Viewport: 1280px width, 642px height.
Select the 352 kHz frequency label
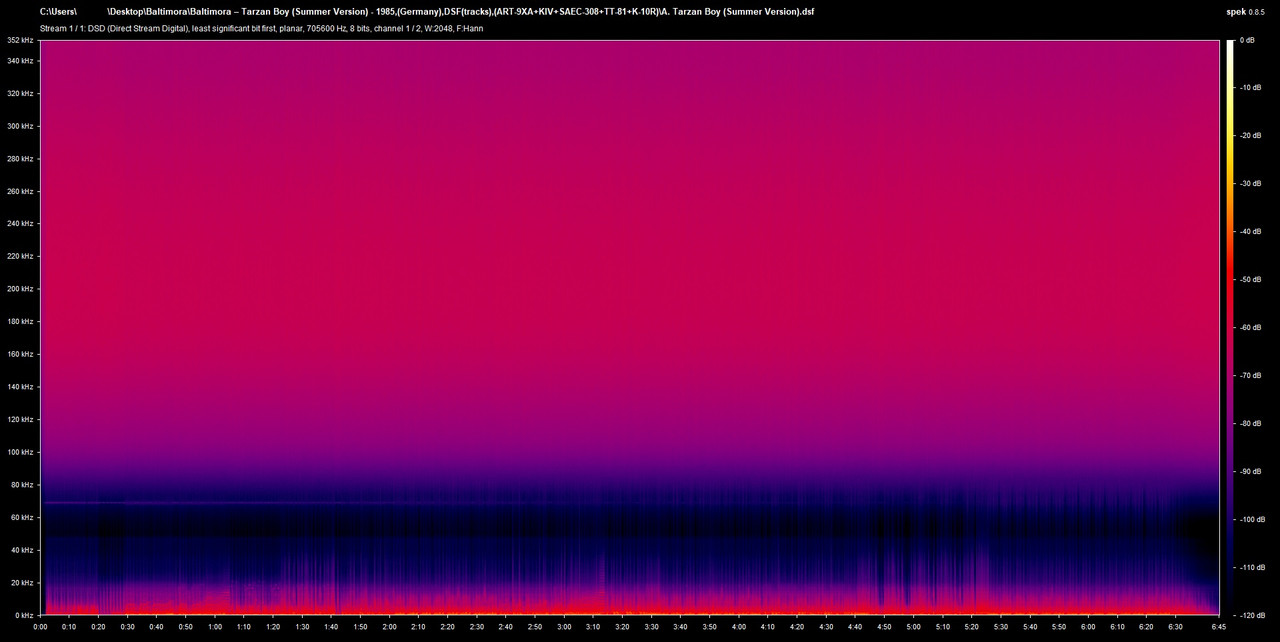(21, 41)
